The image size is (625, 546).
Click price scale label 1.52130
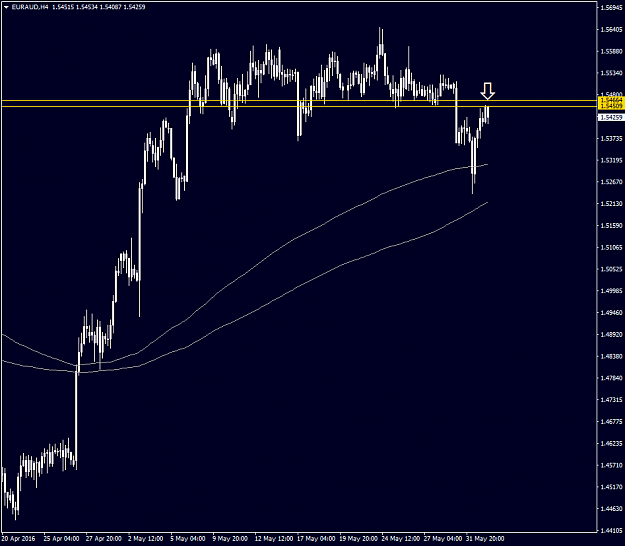611,204
